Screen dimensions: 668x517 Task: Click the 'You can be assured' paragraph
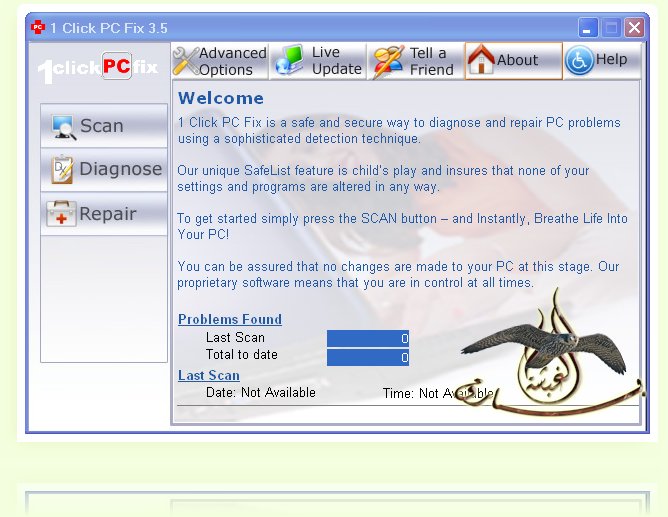coord(398,275)
